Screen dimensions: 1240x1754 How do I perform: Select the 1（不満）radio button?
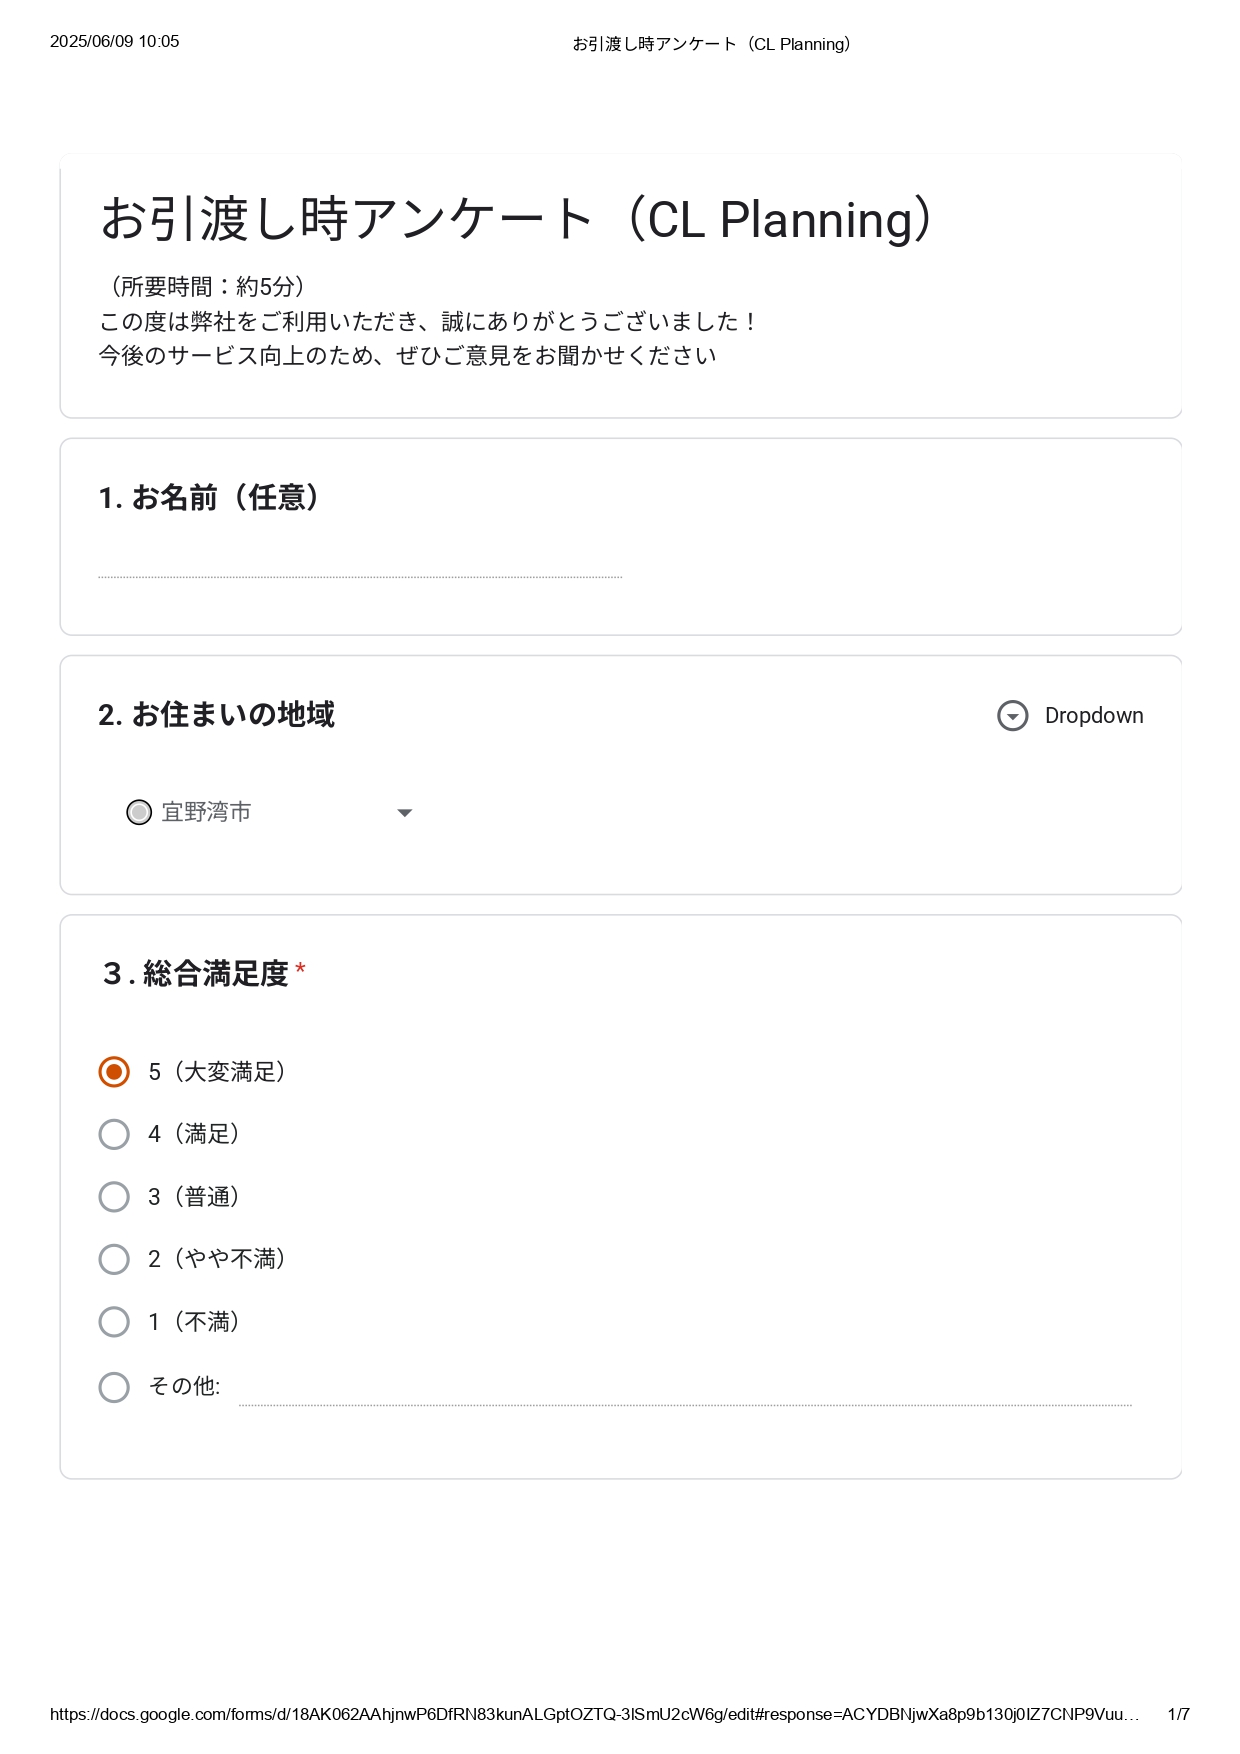click(x=114, y=1322)
